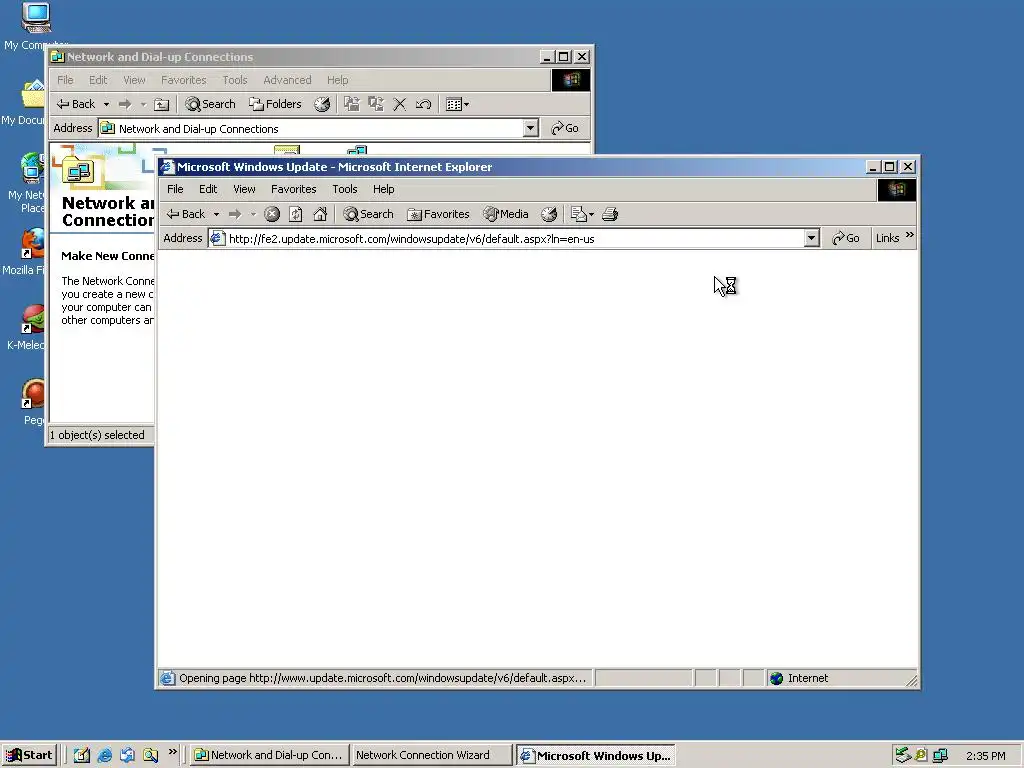Image resolution: width=1024 pixels, height=768 pixels.
Task: Click Back in Internet Explorer toolbar
Action: [x=185, y=214]
